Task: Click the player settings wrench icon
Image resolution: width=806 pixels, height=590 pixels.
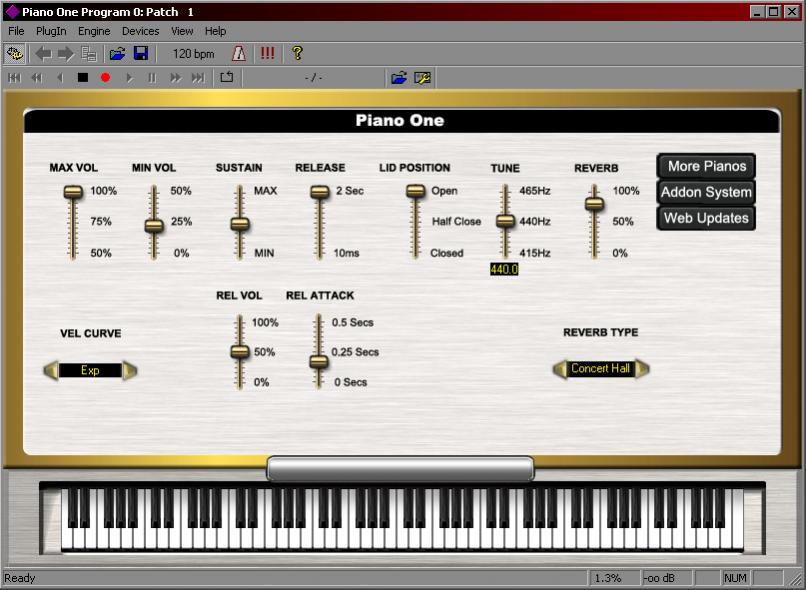Action: (422, 78)
